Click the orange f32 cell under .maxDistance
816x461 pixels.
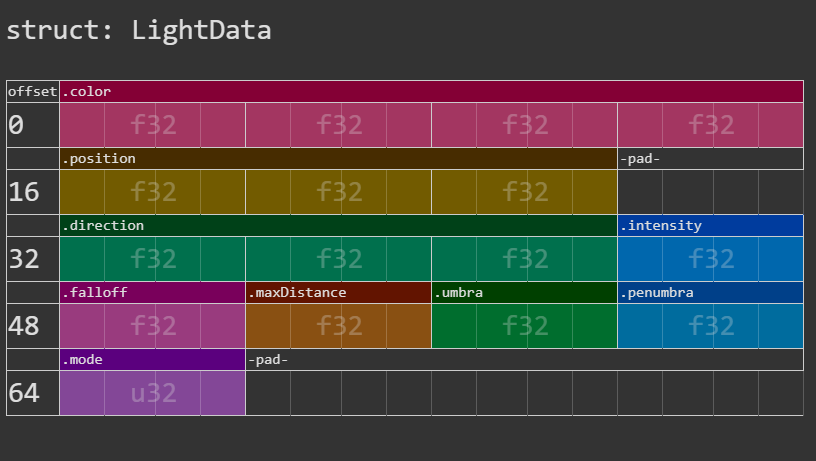338,326
